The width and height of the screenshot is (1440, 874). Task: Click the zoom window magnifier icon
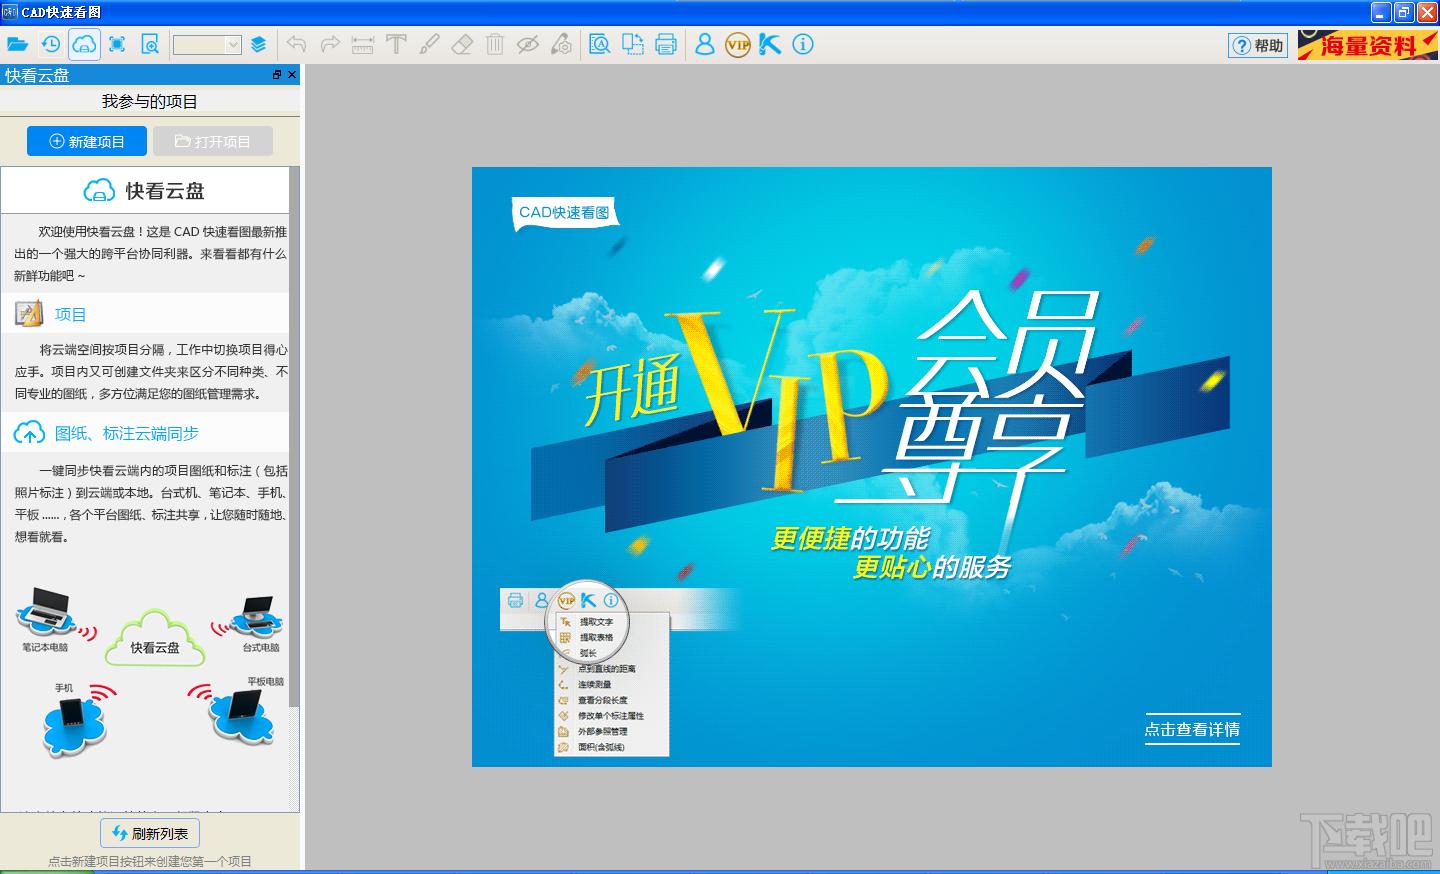point(150,44)
